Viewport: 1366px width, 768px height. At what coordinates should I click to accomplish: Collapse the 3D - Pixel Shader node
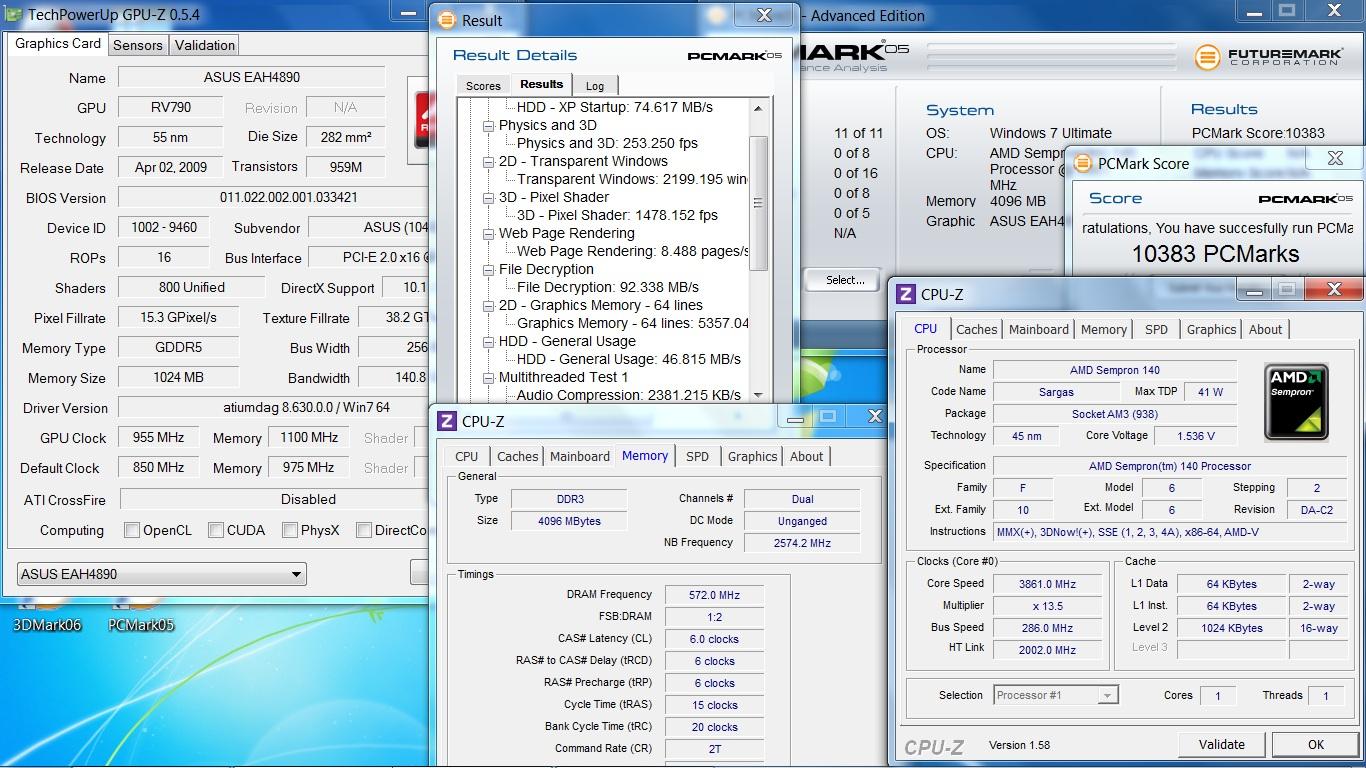(x=489, y=198)
